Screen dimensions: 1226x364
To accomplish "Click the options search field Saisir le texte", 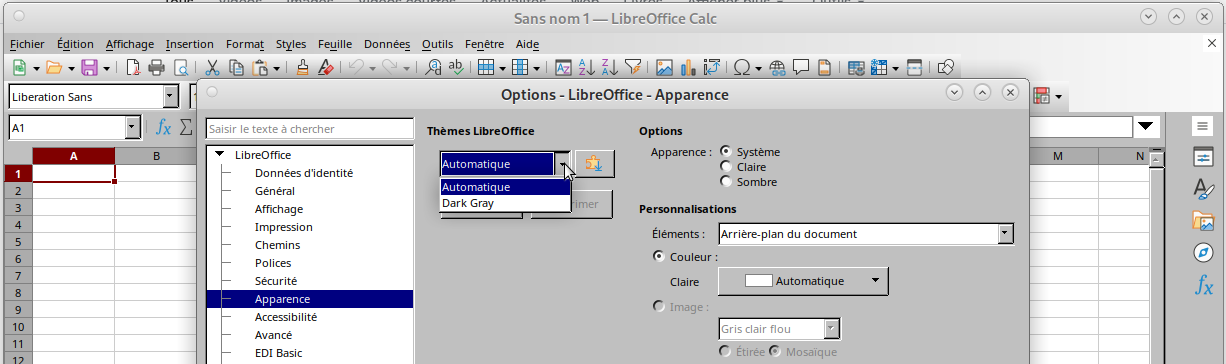I will click(x=309, y=129).
